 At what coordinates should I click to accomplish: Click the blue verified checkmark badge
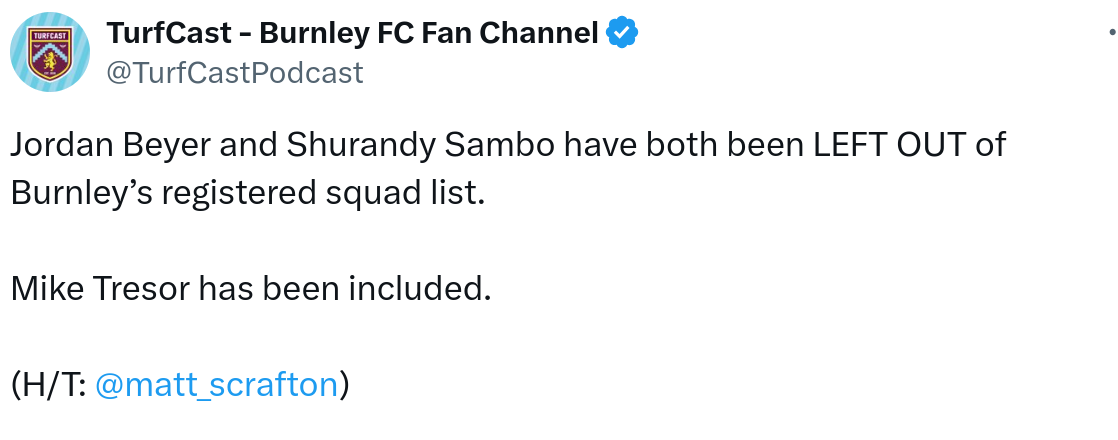pyautogui.click(x=623, y=34)
